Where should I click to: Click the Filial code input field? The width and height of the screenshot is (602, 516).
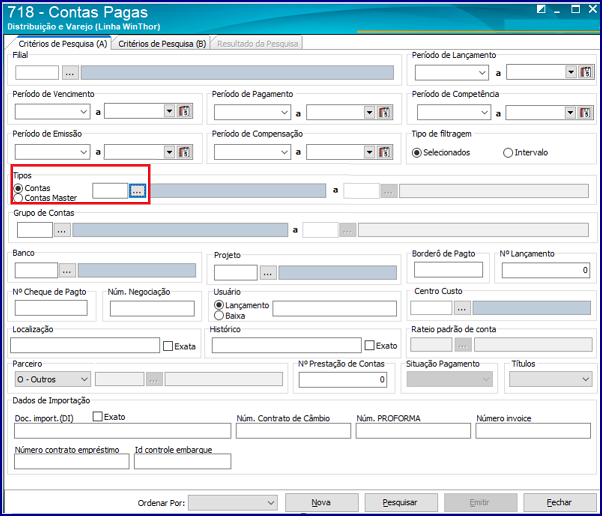point(37,73)
